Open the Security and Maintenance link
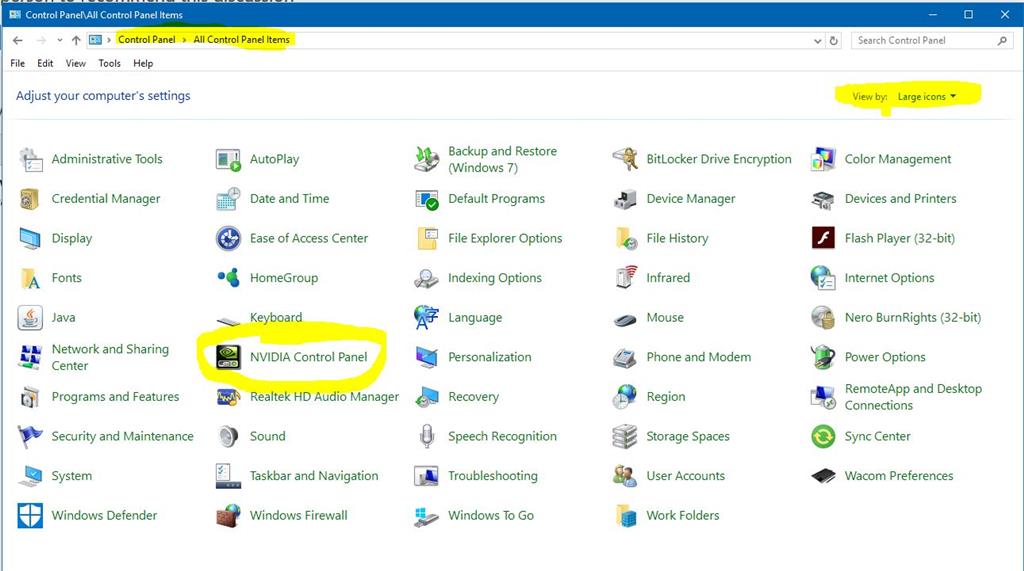This screenshot has width=1024, height=571. (x=122, y=436)
